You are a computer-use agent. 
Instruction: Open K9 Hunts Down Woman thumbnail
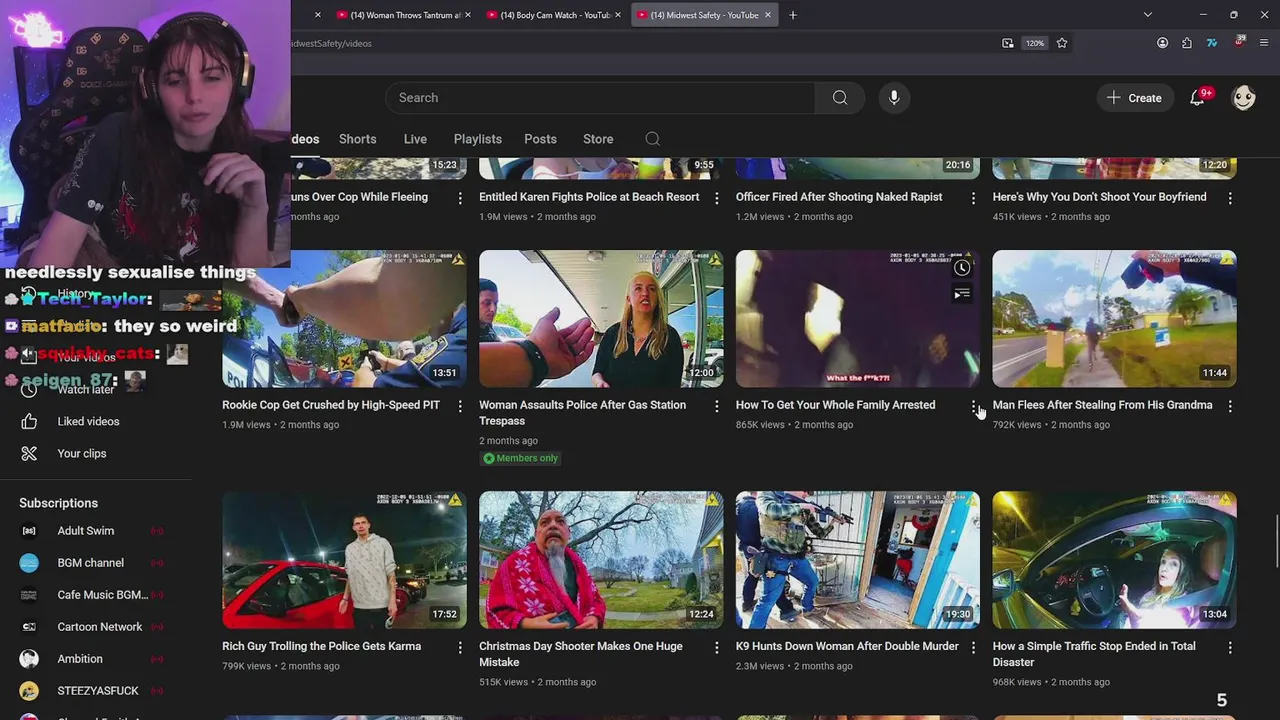(x=858, y=560)
